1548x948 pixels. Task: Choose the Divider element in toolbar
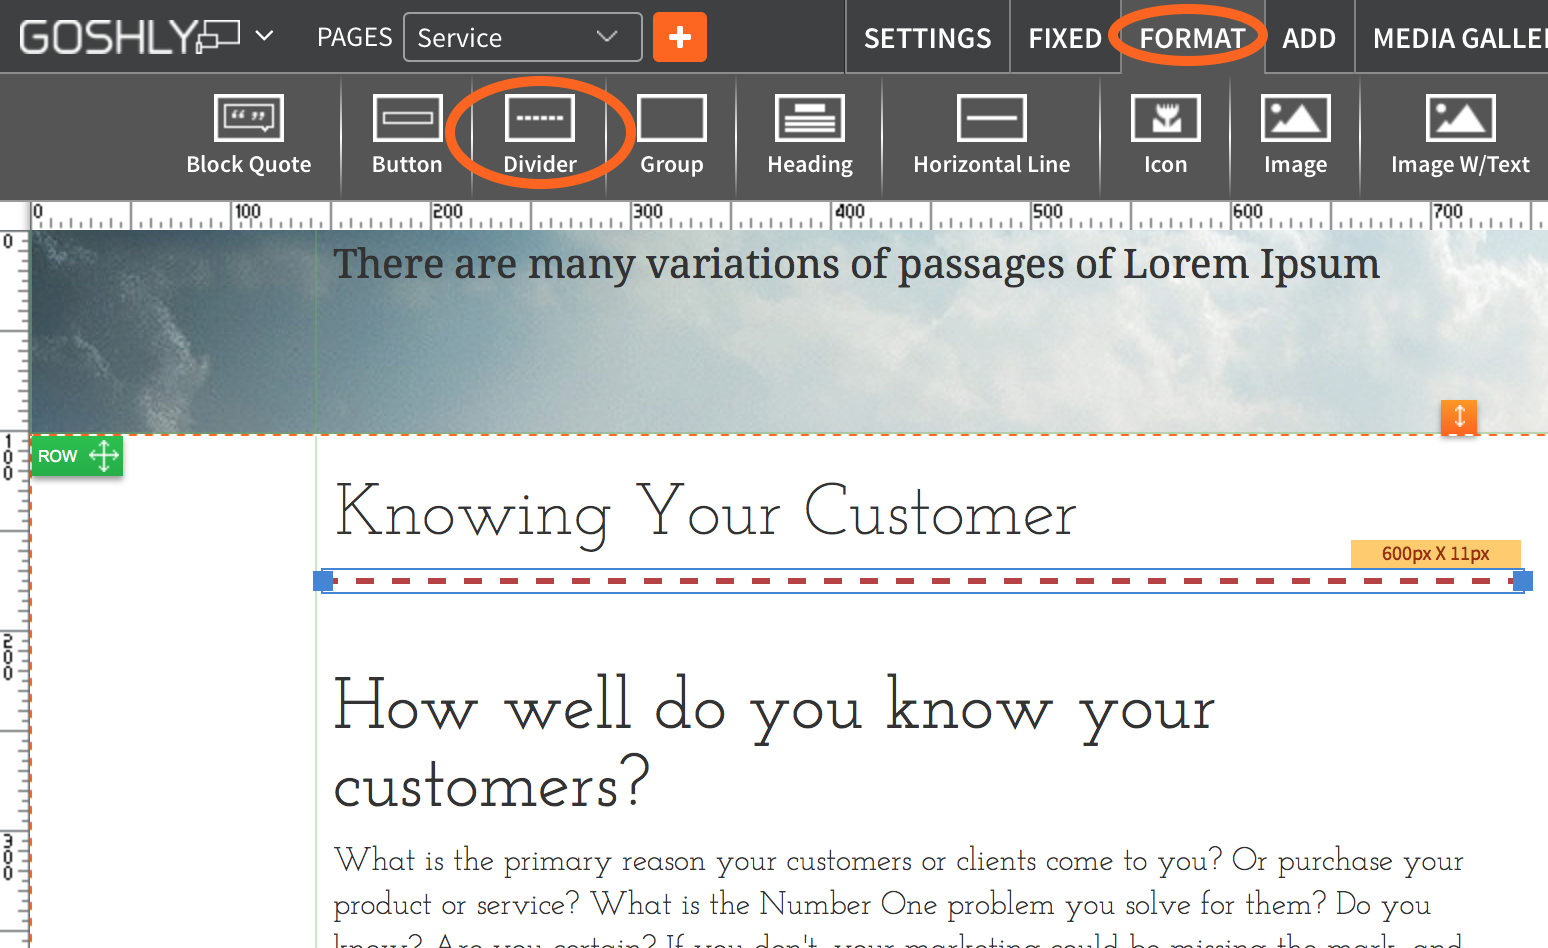coord(540,135)
